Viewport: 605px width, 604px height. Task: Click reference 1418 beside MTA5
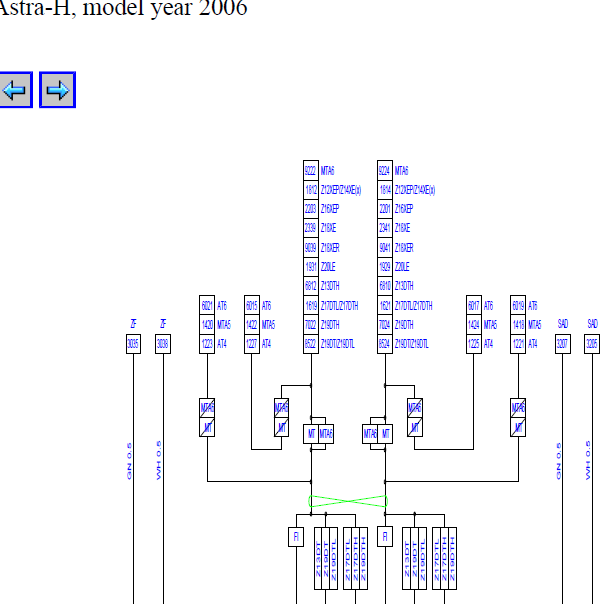518,325
